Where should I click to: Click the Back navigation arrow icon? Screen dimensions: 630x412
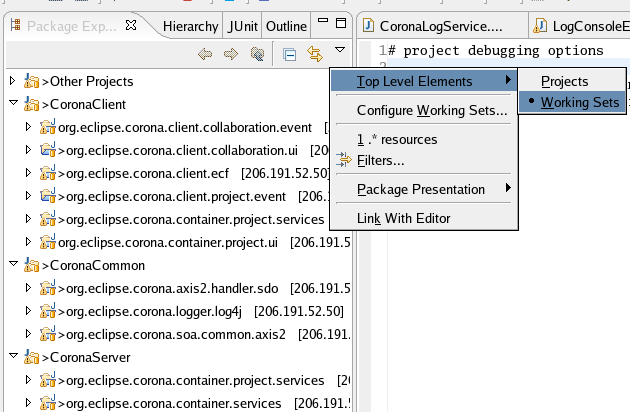point(205,54)
